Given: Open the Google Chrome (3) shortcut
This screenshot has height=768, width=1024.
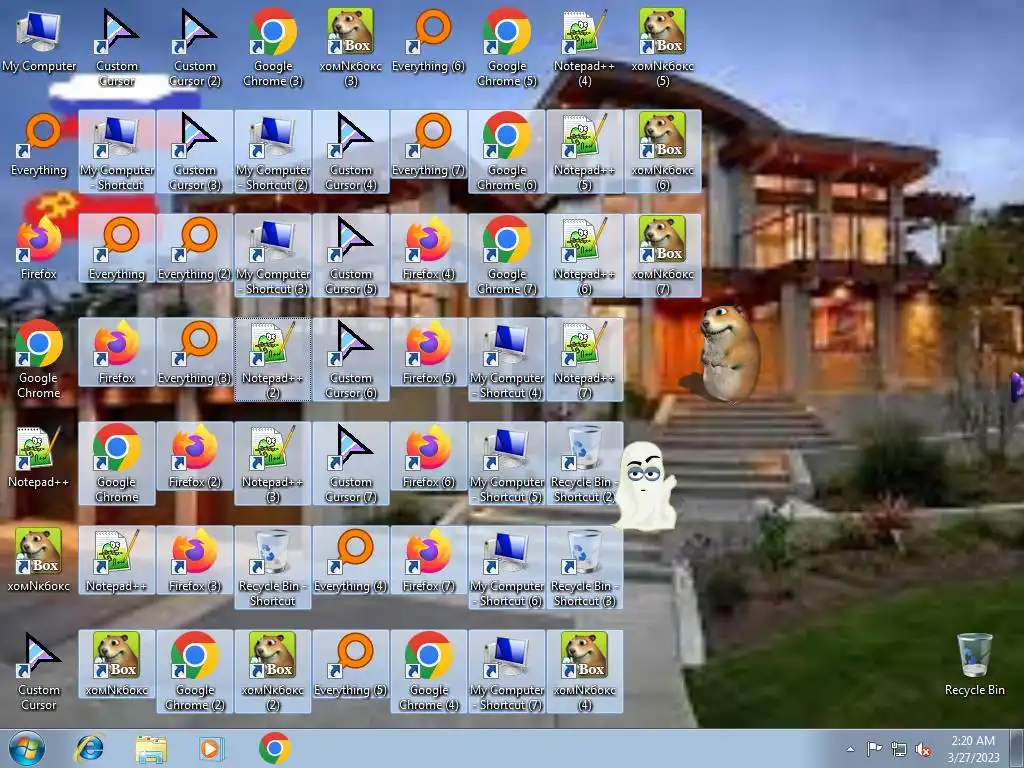Looking at the screenshot, I should [273, 48].
